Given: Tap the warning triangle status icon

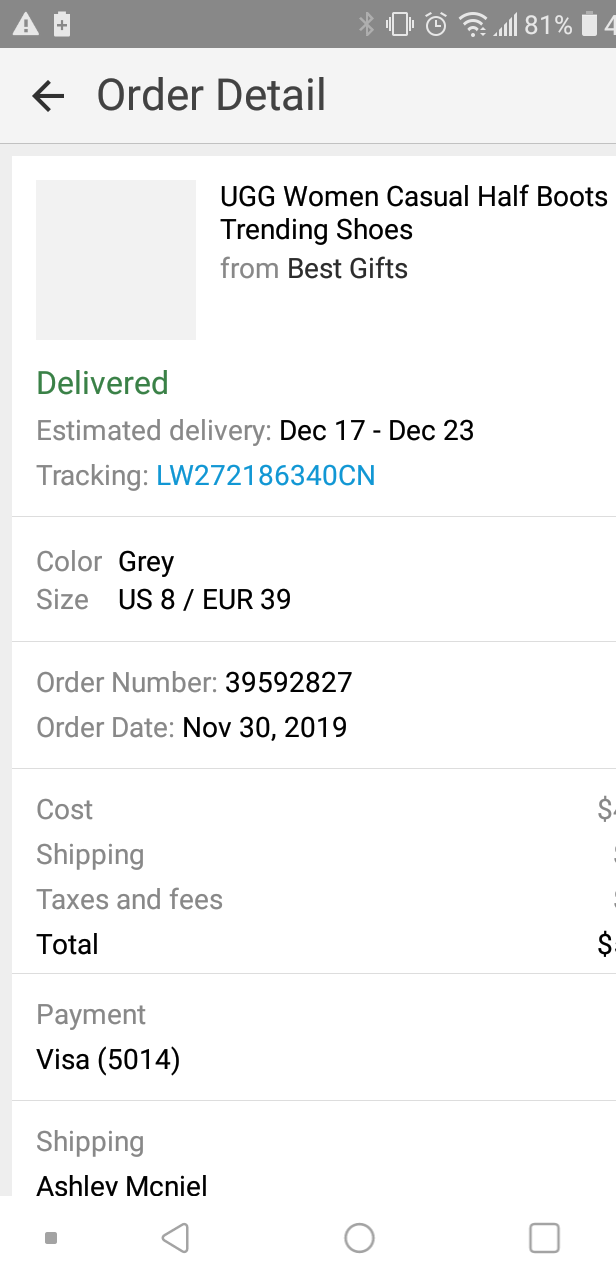Looking at the screenshot, I should point(25,24).
